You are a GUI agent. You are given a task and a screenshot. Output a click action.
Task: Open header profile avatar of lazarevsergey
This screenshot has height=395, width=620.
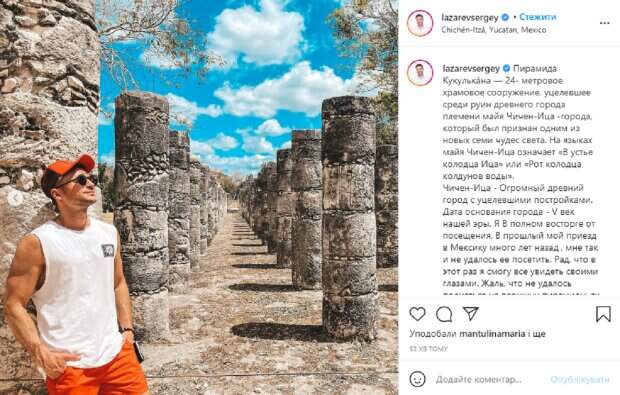pyautogui.click(x=420, y=23)
